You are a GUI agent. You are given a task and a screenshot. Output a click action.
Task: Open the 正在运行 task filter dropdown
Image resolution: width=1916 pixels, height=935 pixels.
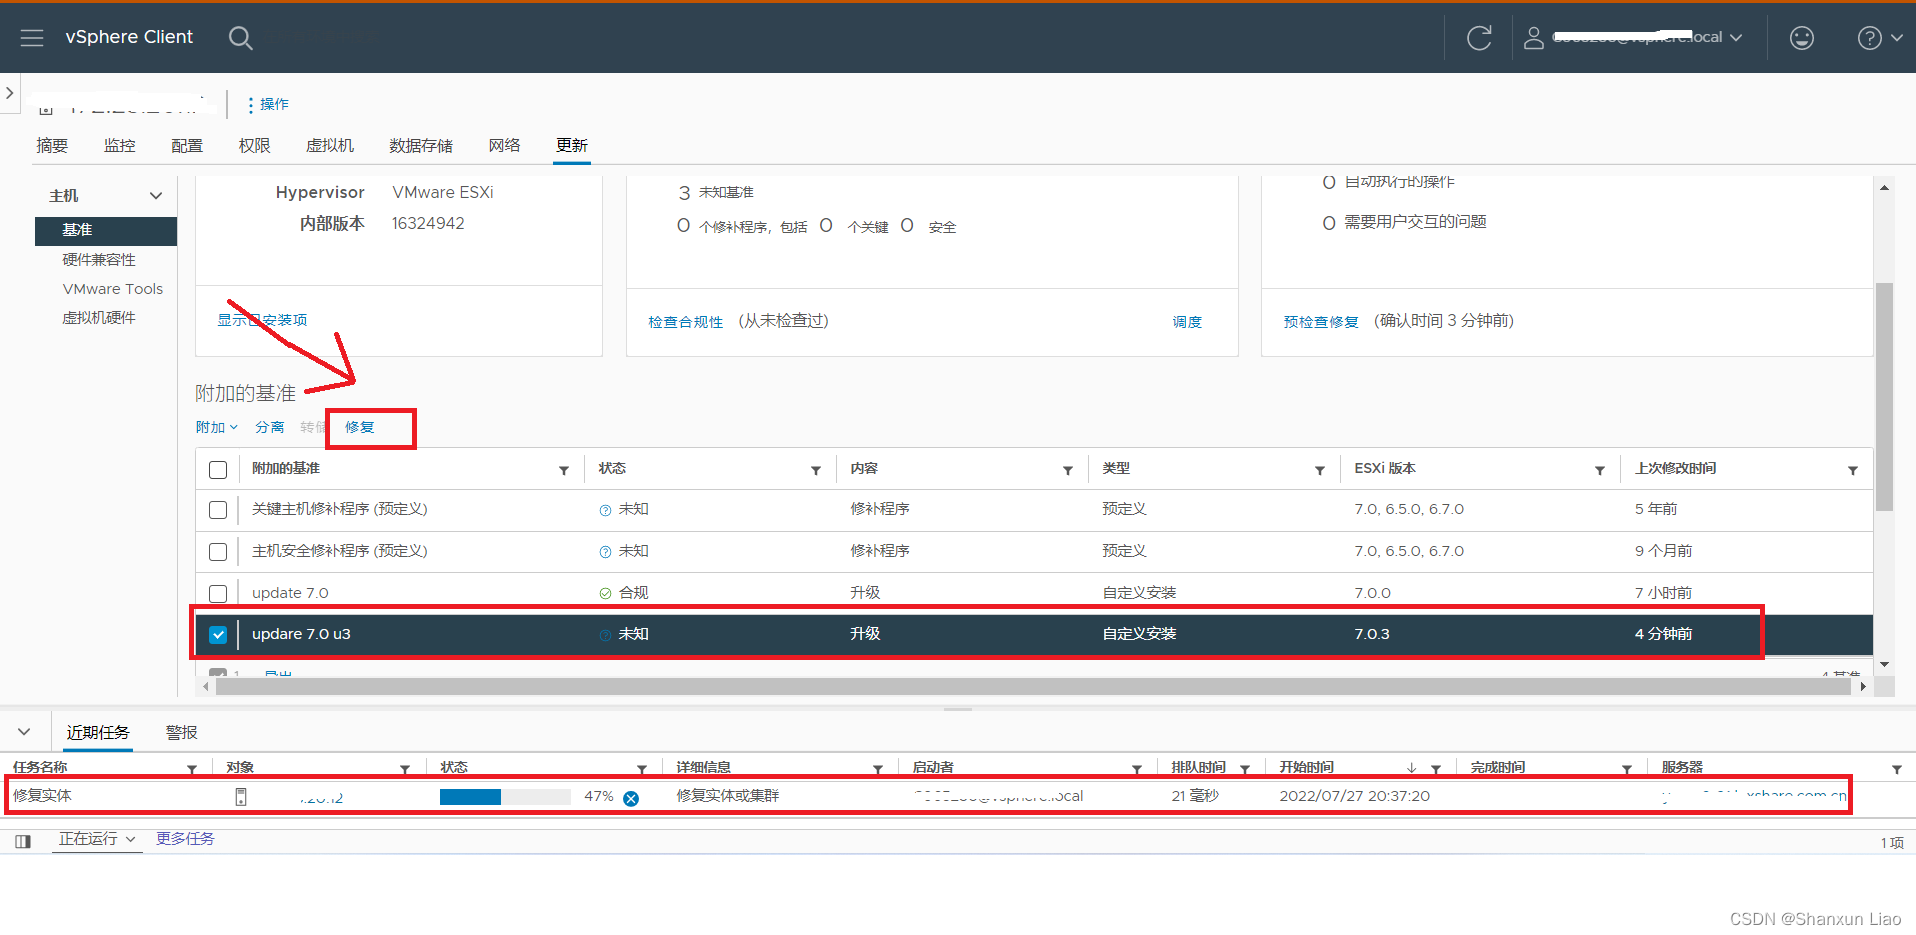tap(97, 839)
